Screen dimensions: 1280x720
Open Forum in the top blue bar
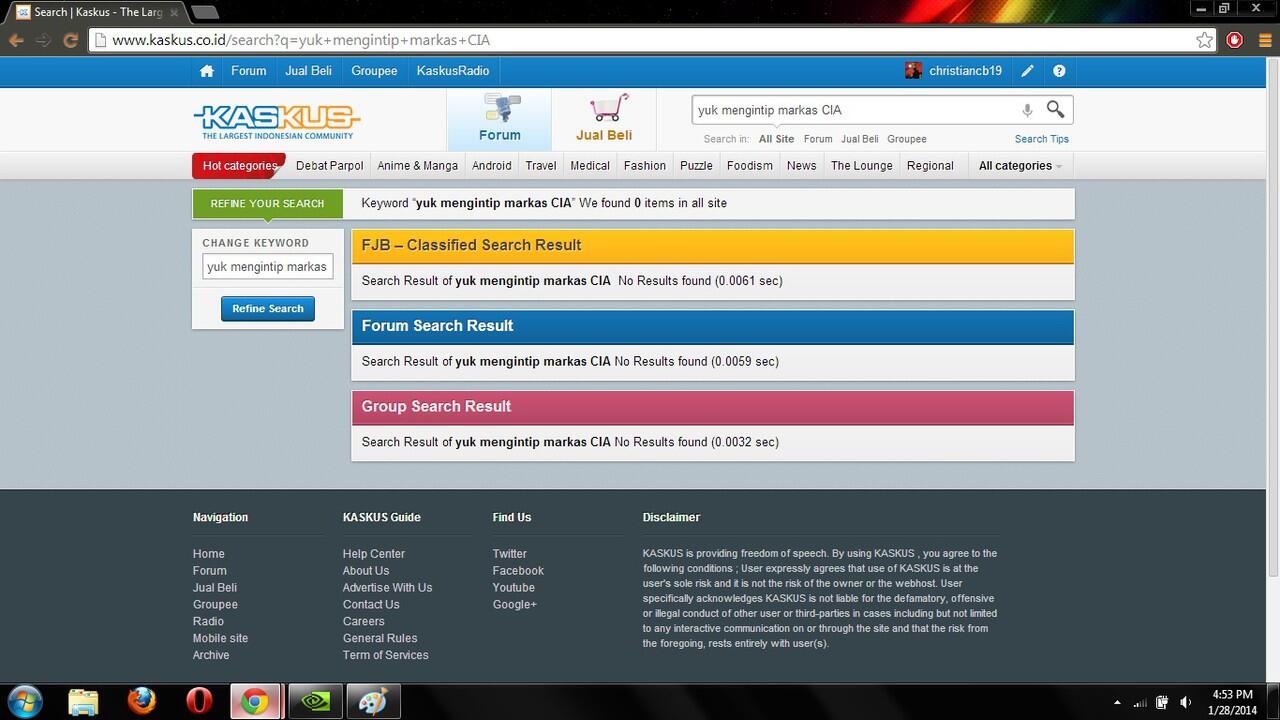tap(248, 71)
